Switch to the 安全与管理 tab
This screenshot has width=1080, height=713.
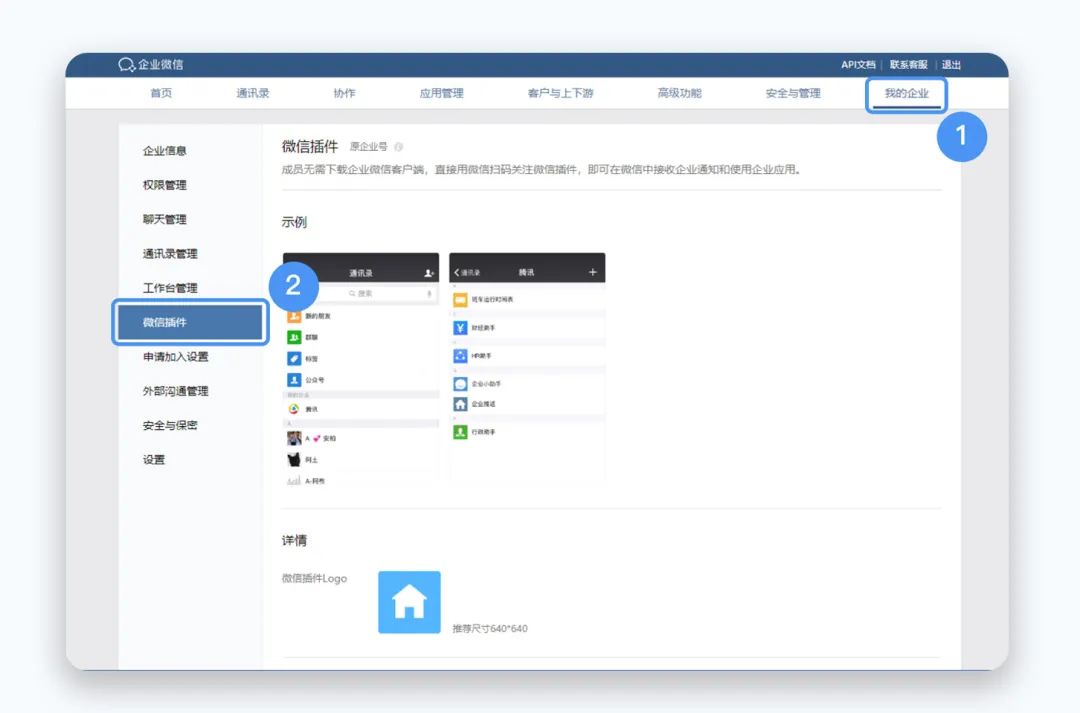pos(793,93)
